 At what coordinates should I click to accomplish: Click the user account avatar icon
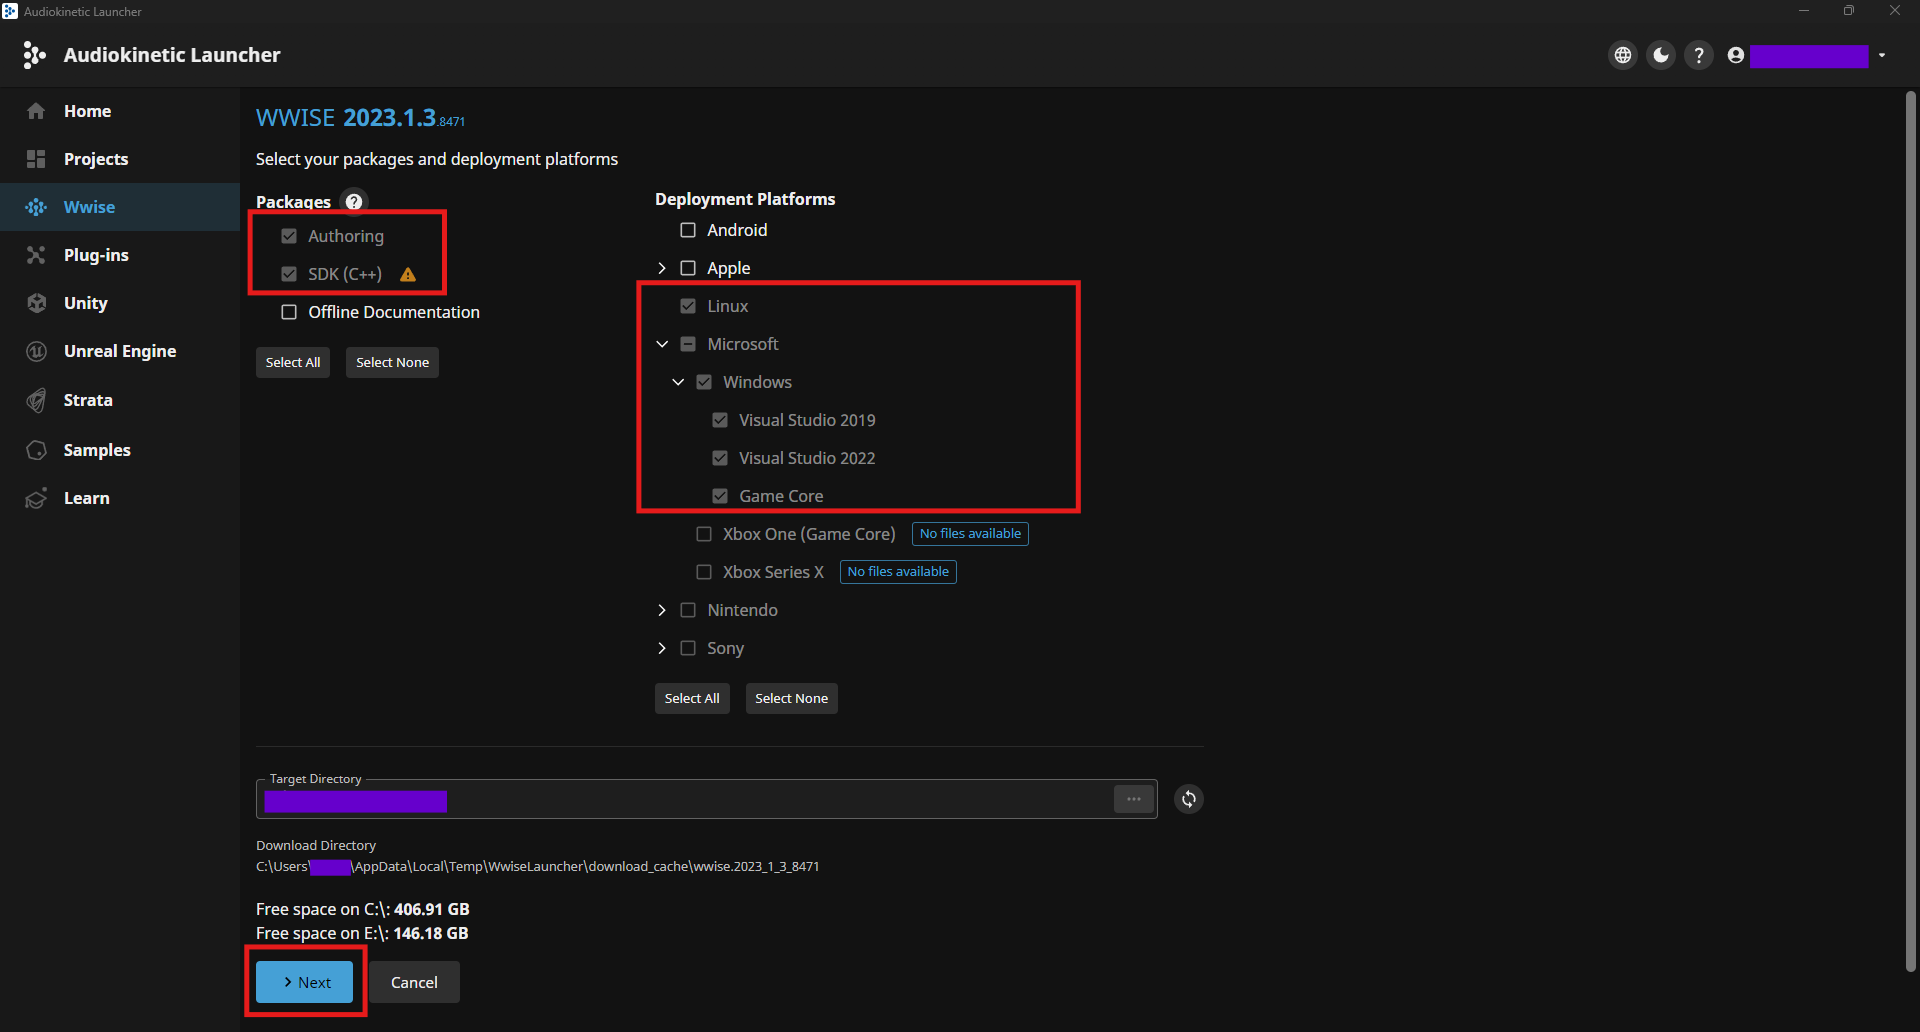(1736, 55)
